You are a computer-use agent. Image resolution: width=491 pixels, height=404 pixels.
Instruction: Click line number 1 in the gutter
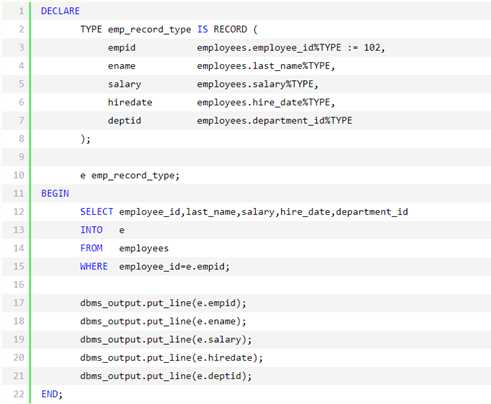(21, 11)
